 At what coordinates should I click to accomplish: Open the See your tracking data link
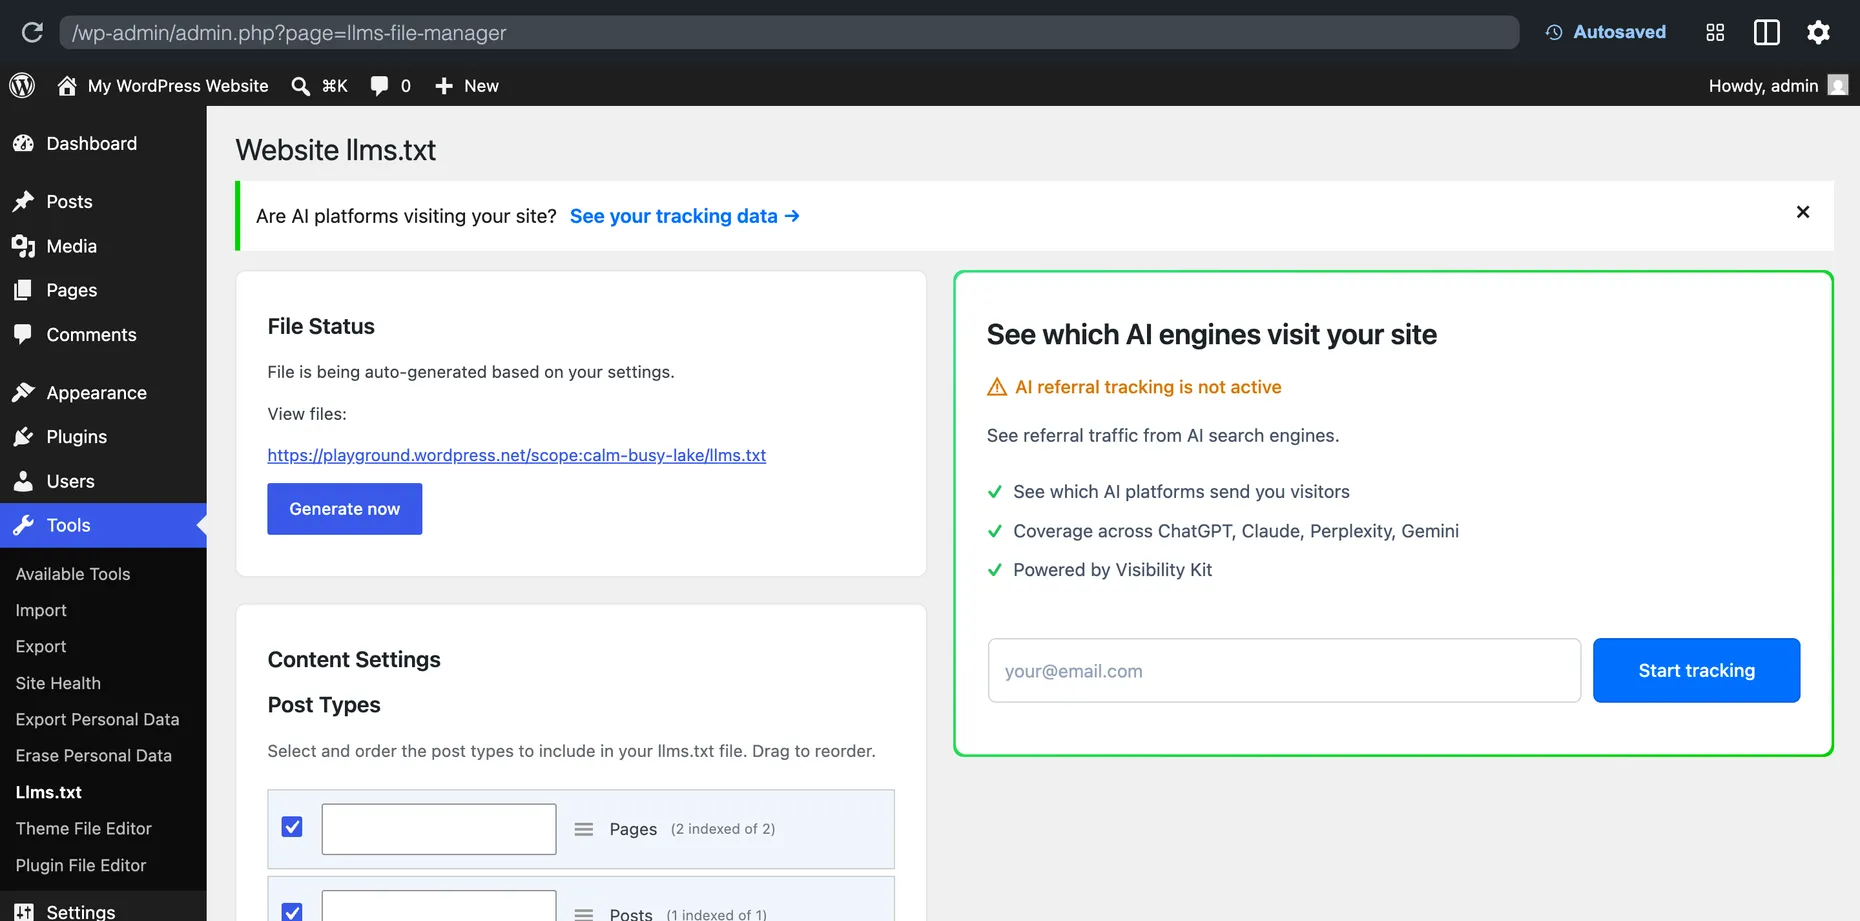point(685,216)
